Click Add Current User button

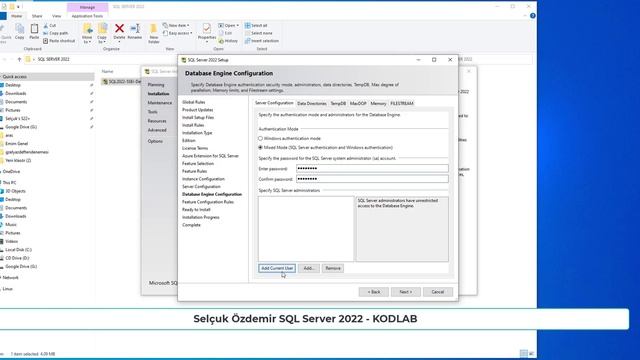277,268
